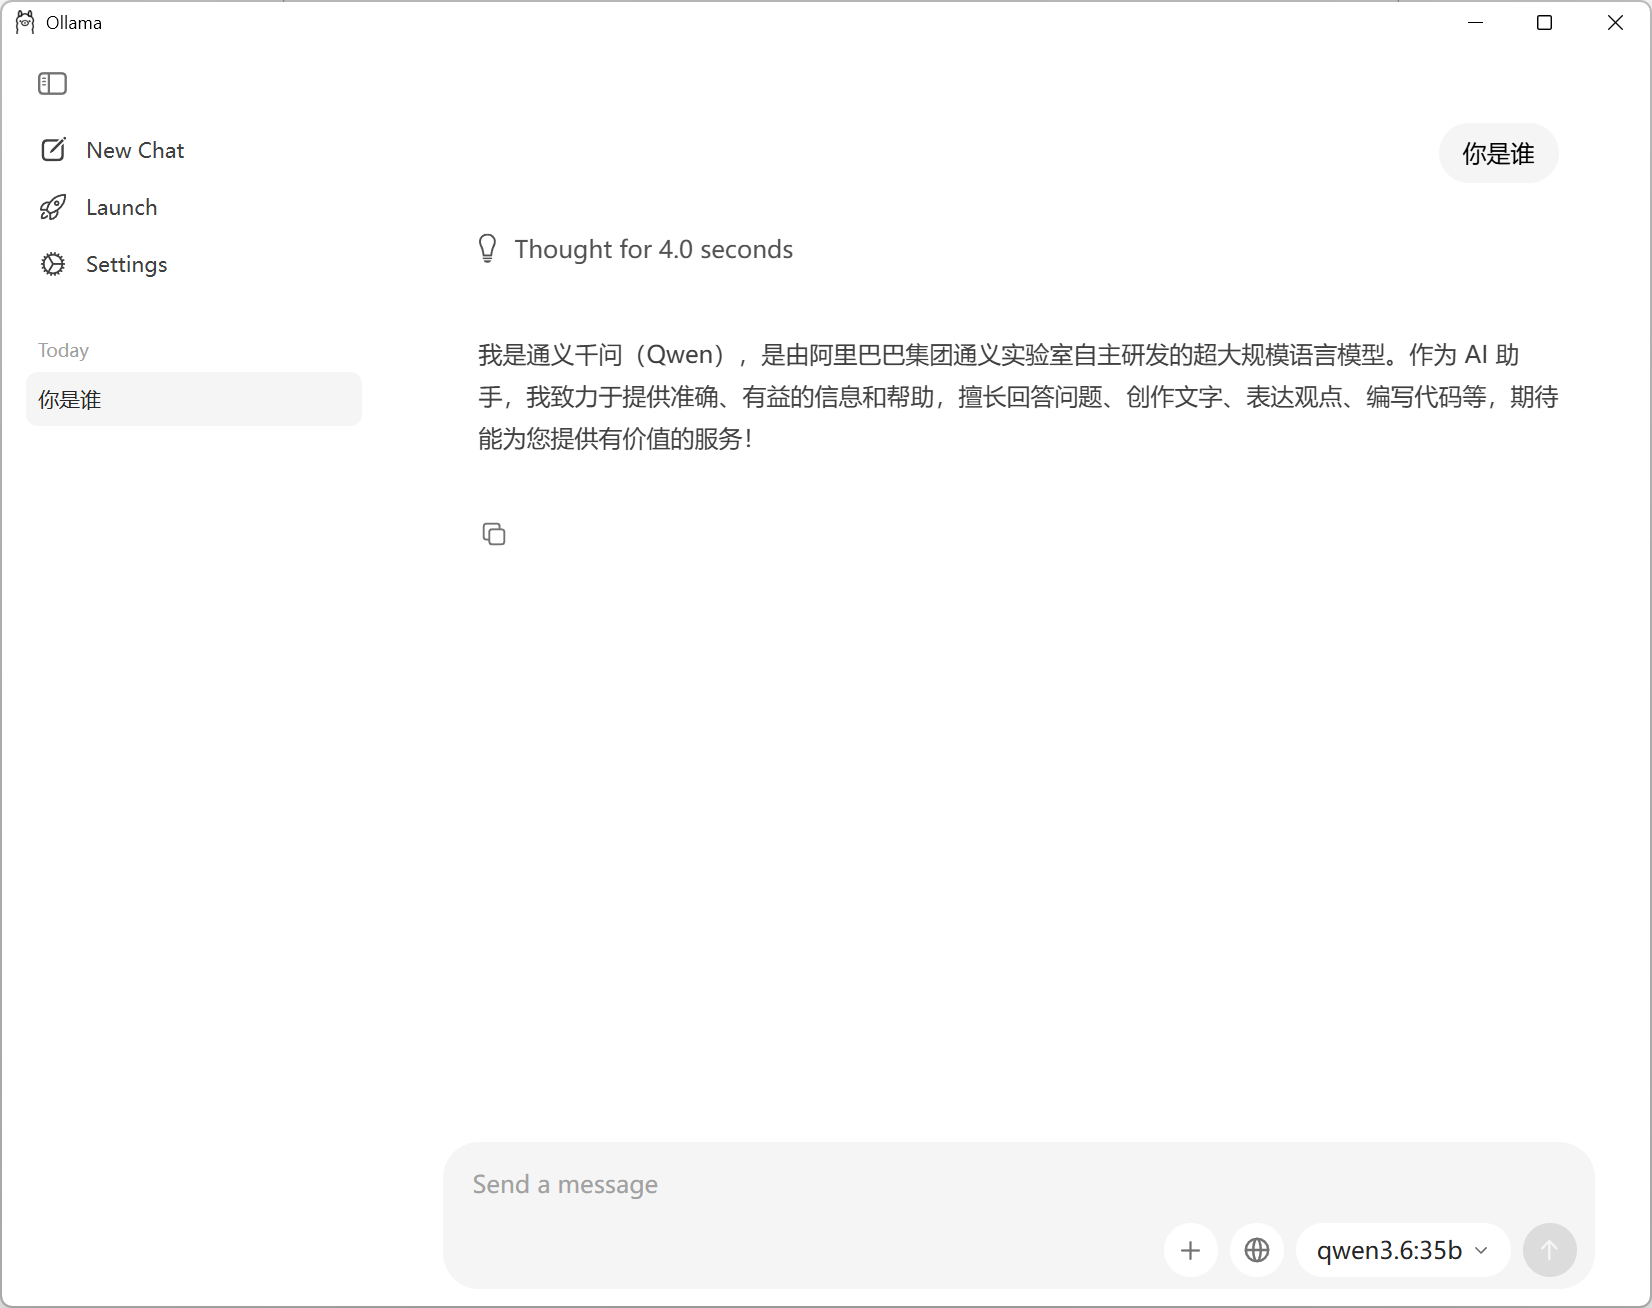Open the Launch page
Image resolution: width=1652 pixels, height=1308 pixels.
[x=98, y=207]
